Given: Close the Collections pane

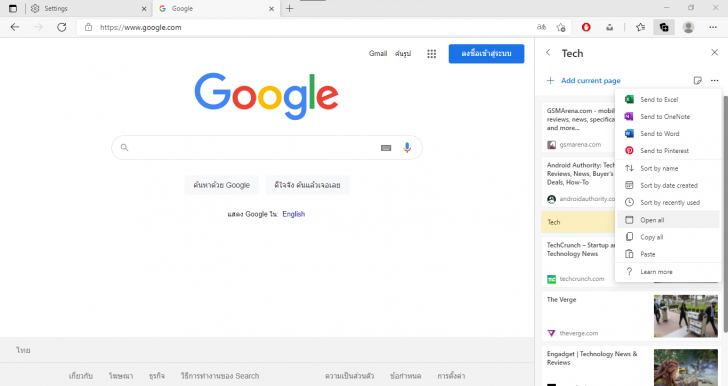Looking at the screenshot, I should pyautogui.click(x=715, y=52).
